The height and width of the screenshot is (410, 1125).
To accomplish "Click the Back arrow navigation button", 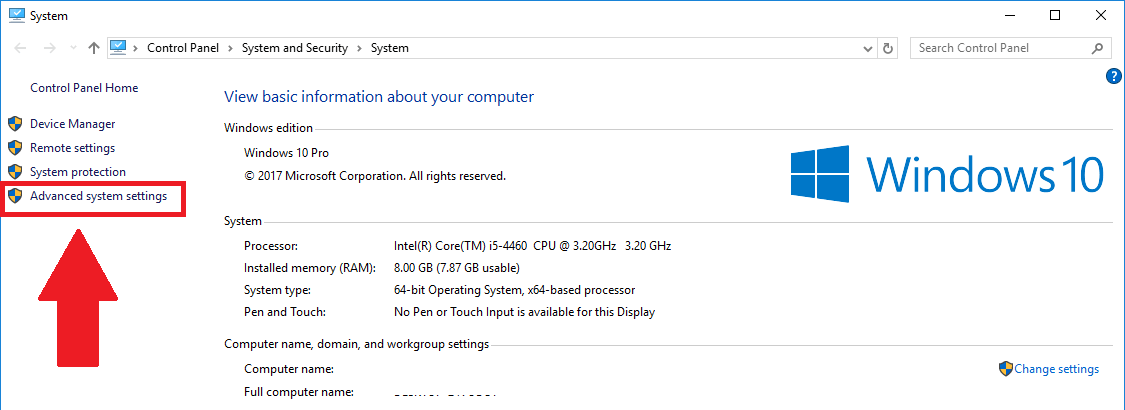I will (x=21, y=48).
